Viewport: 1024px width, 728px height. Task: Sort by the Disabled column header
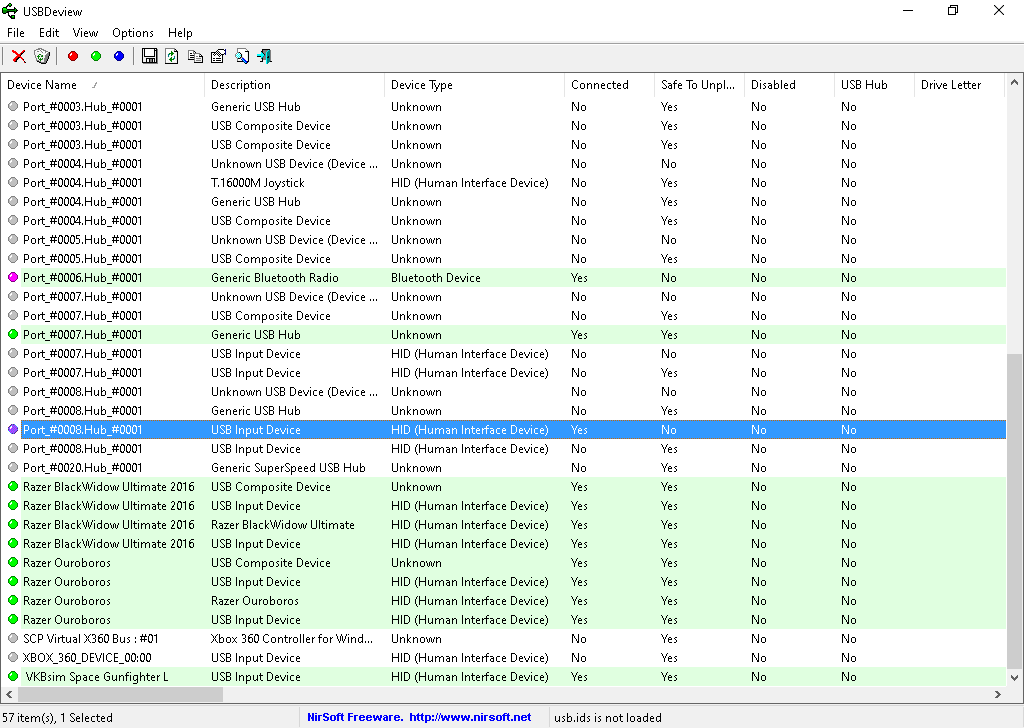click(789, 85)
